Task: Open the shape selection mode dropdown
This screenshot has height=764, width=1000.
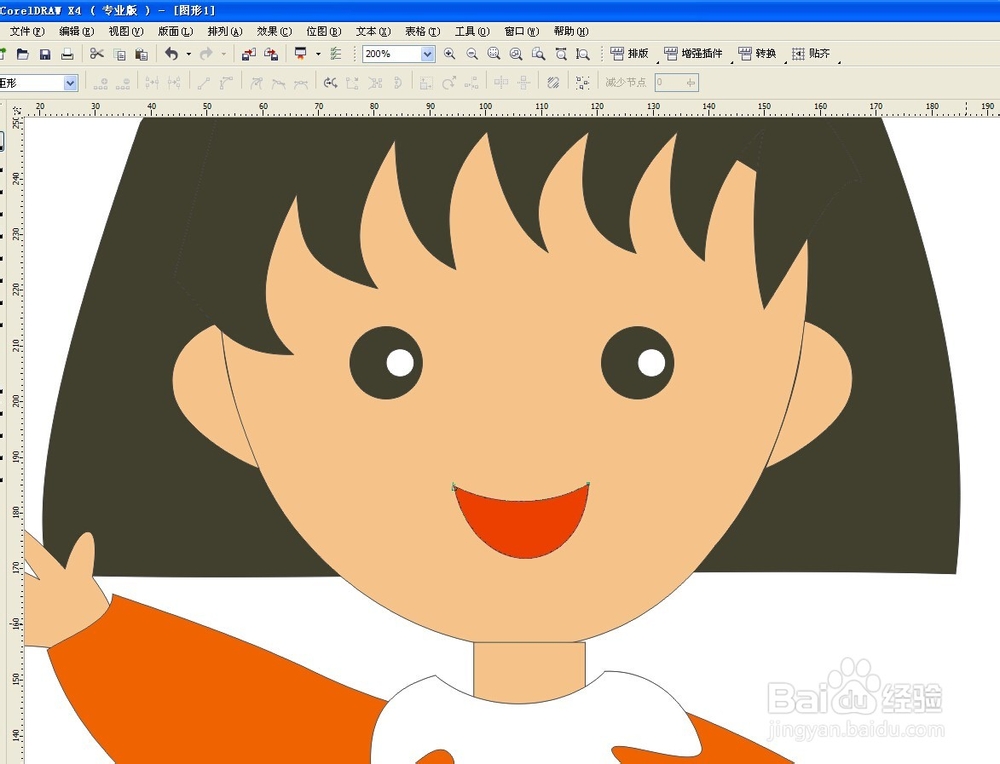Action: tap(70, 83)
